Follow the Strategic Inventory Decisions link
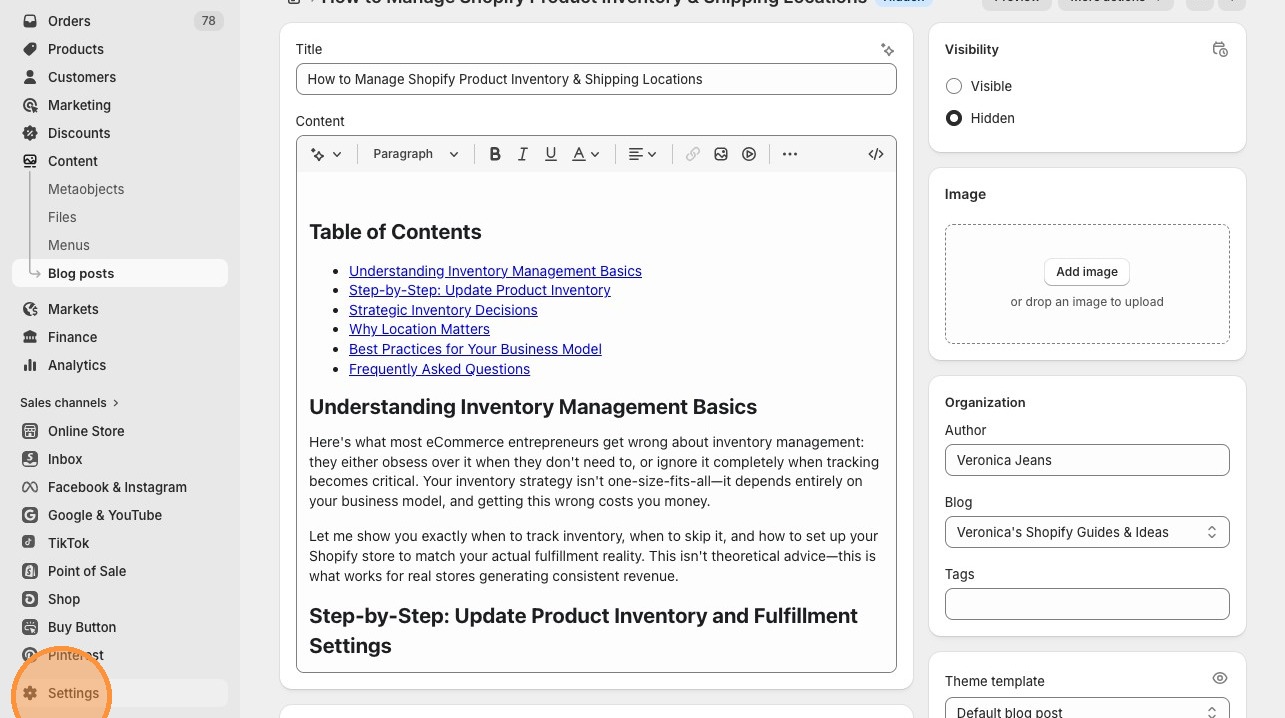Viewport: 1285px width, 718px height. (x=443, y=310)
